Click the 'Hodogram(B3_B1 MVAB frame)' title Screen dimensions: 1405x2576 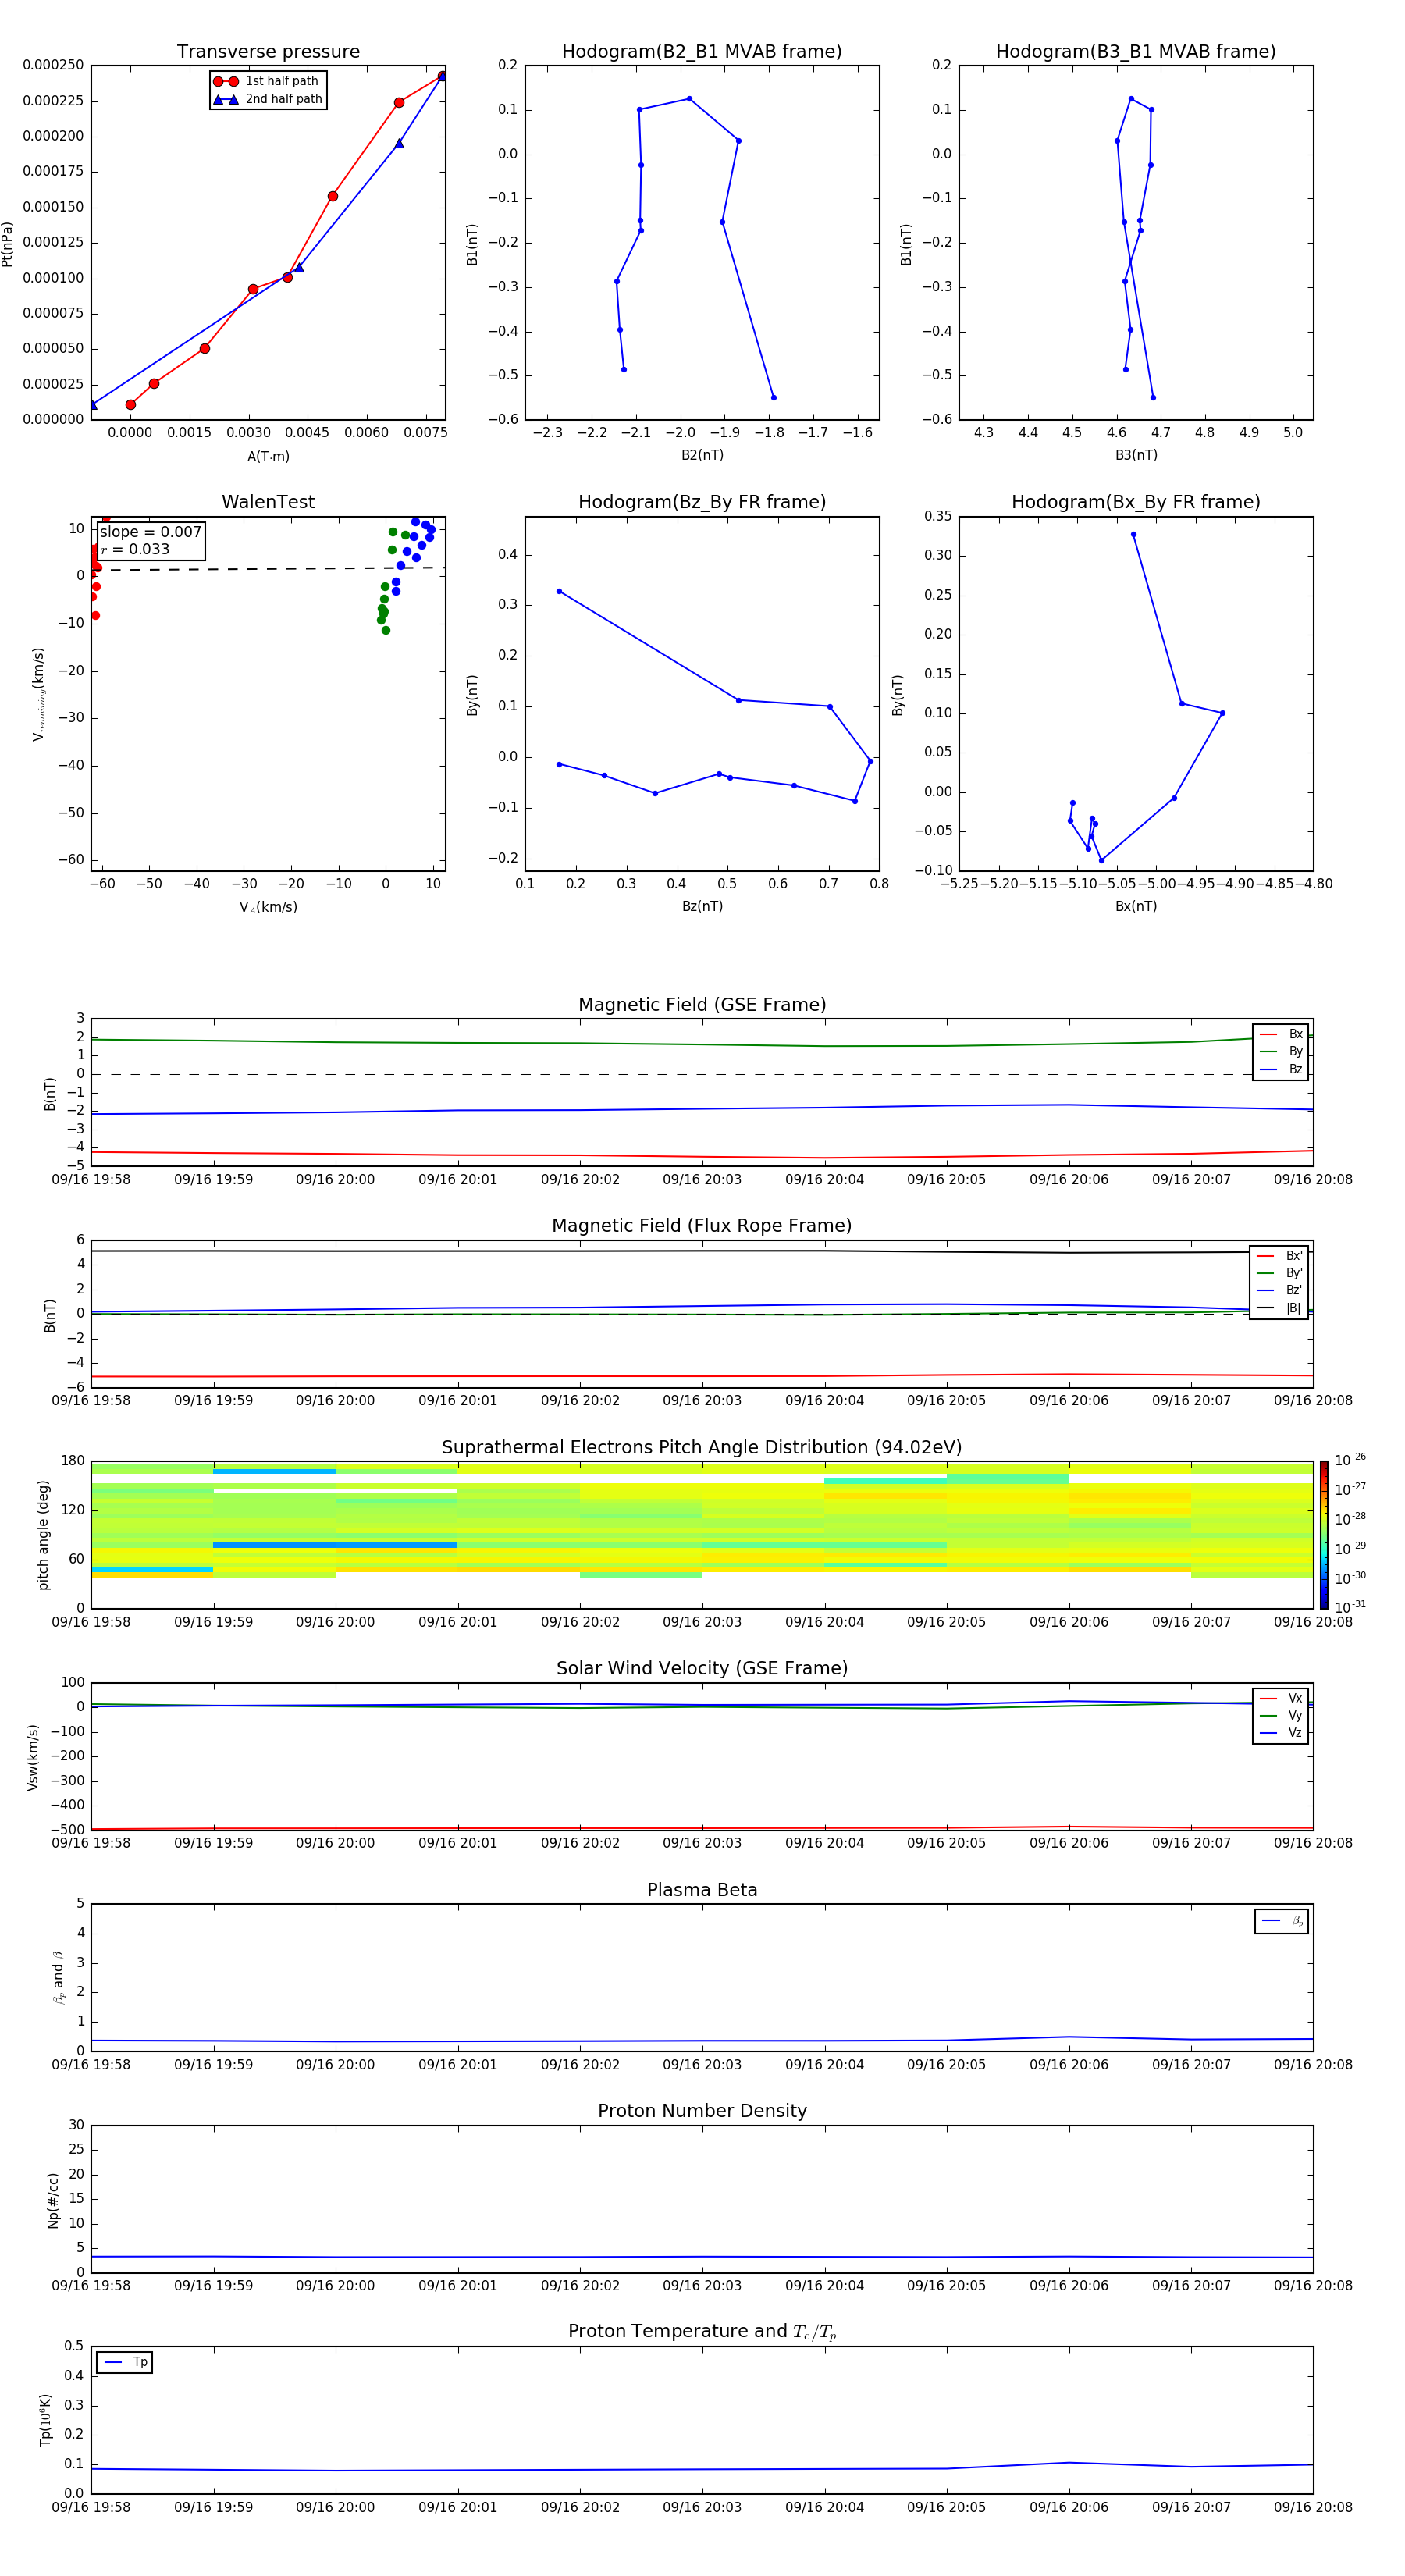(x=1136, y=52)
